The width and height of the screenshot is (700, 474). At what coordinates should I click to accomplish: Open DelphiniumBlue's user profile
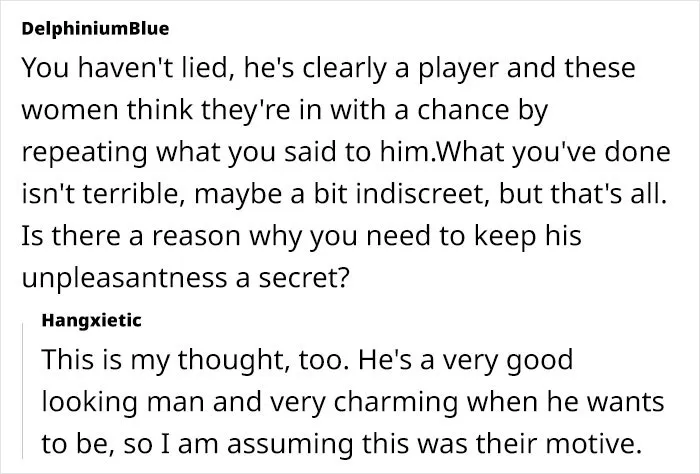(x=95, y=29)
